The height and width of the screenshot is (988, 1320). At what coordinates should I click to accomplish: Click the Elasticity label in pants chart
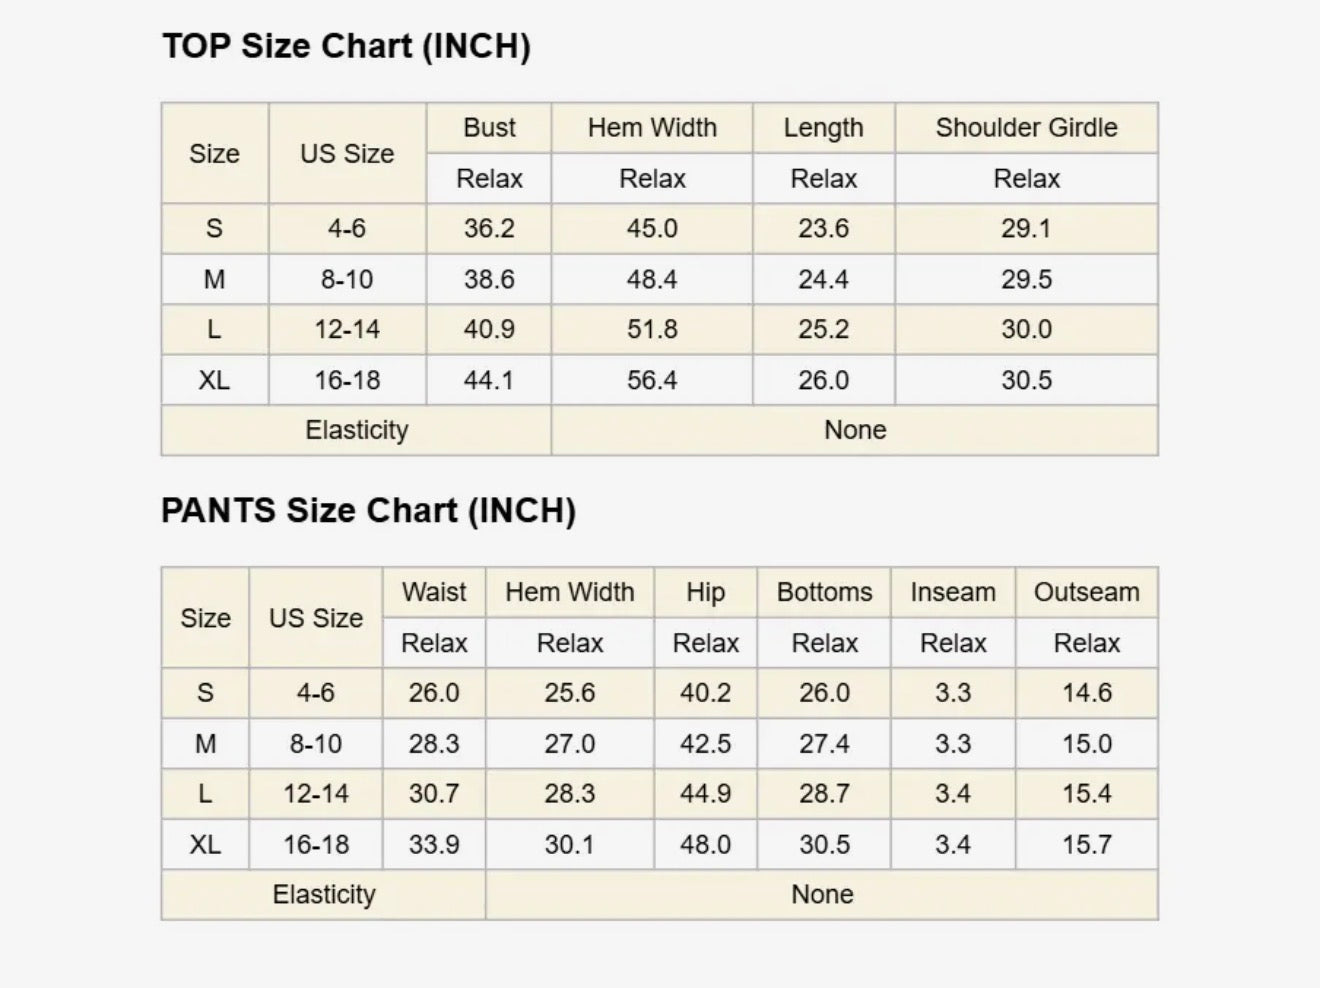coord(324,894)
